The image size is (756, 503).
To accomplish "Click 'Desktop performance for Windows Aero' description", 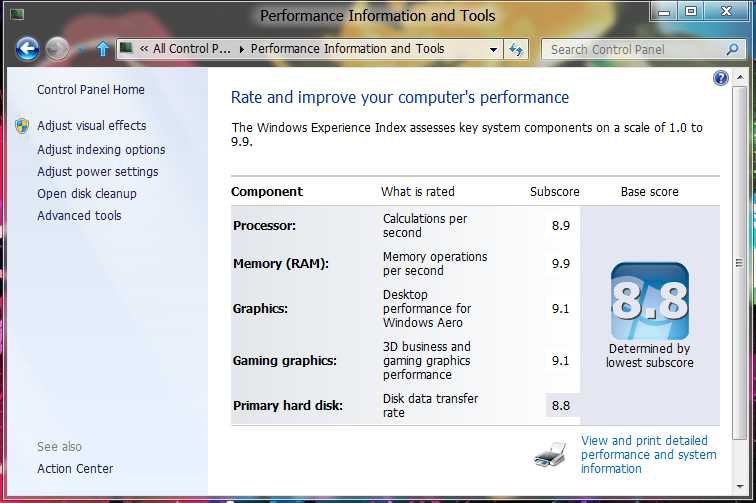I will [427, 309].
